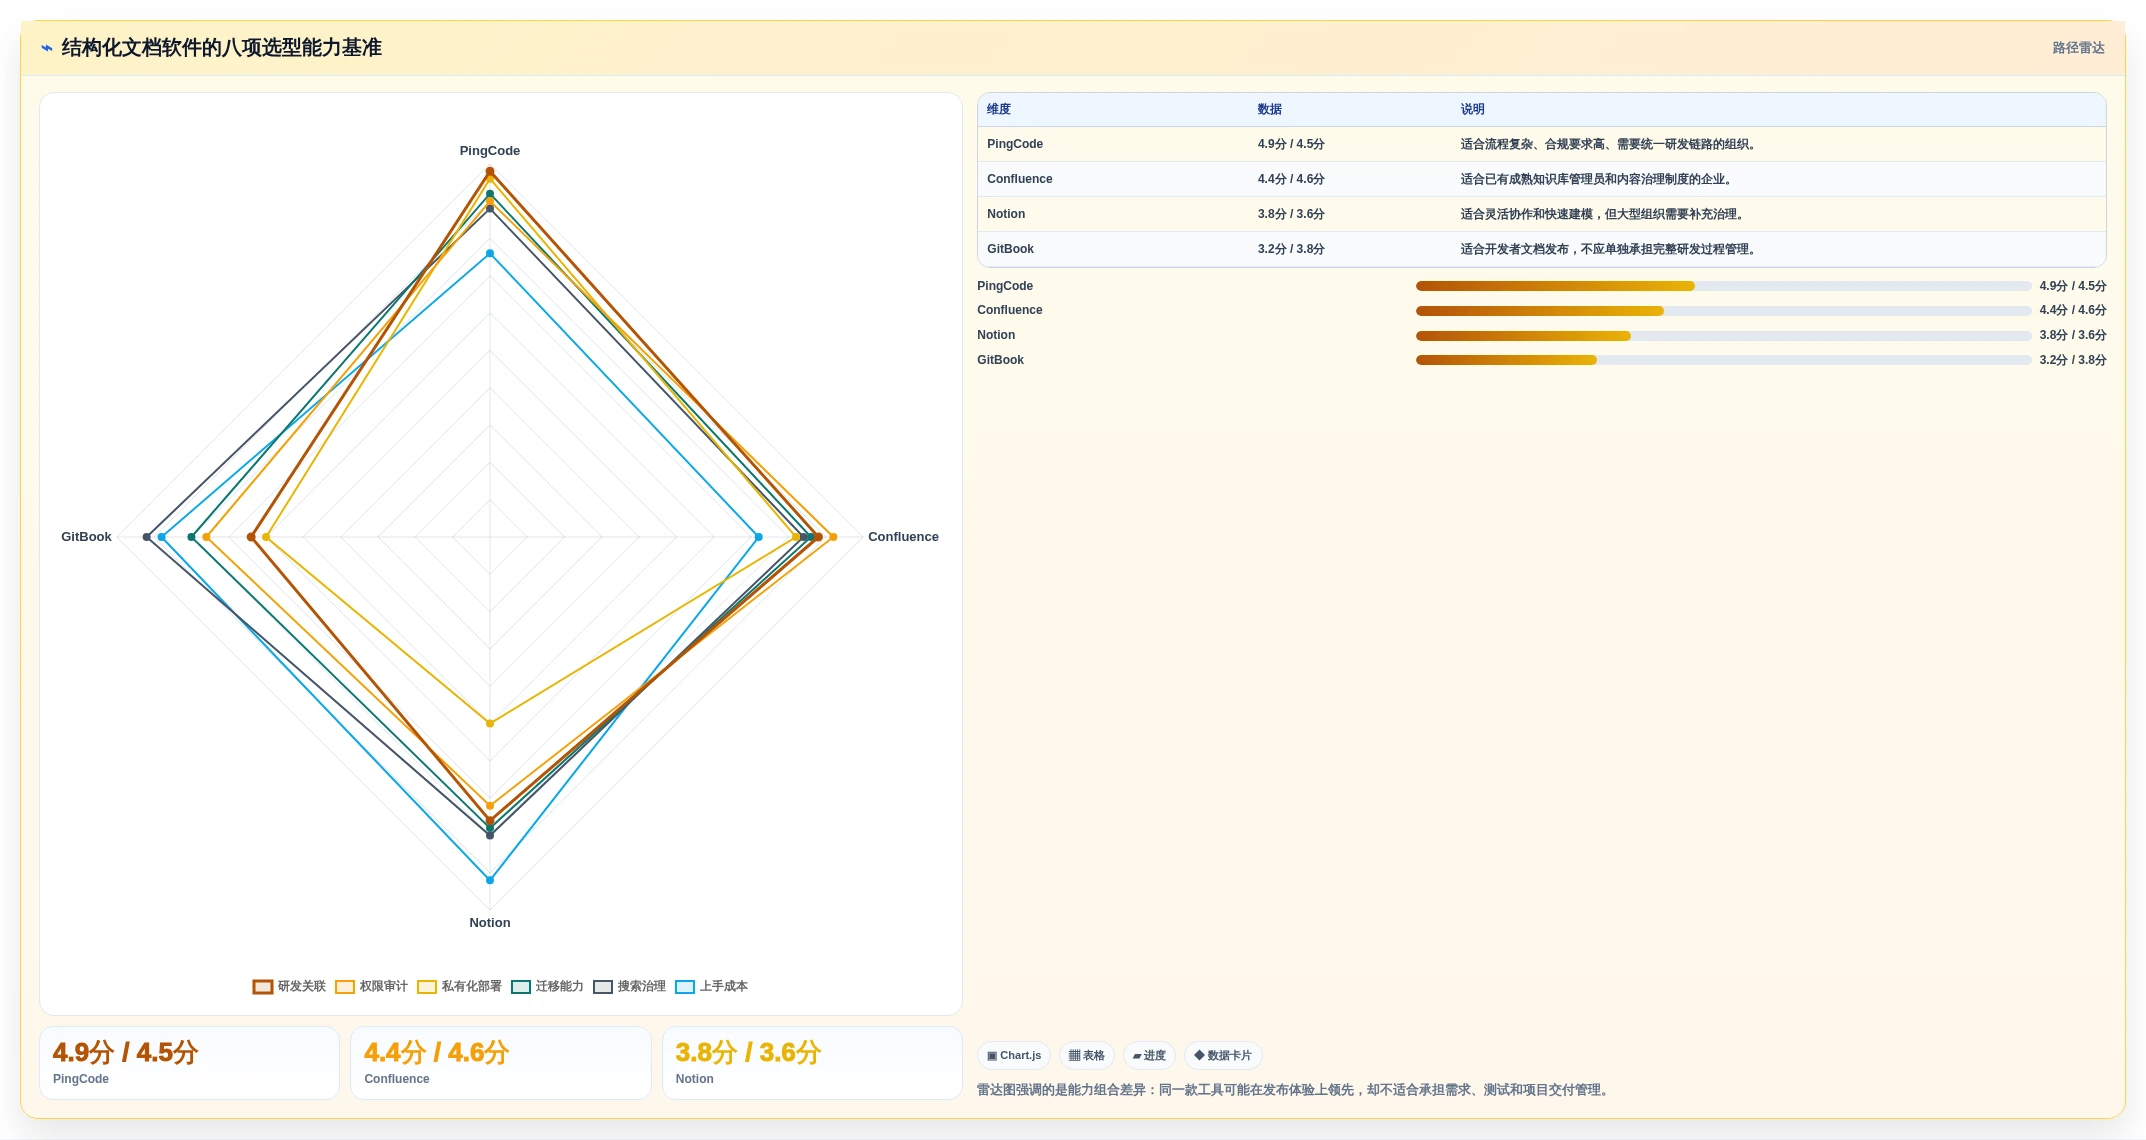
Task: Open the PingCode score card
Action: tap(189, 1063)
